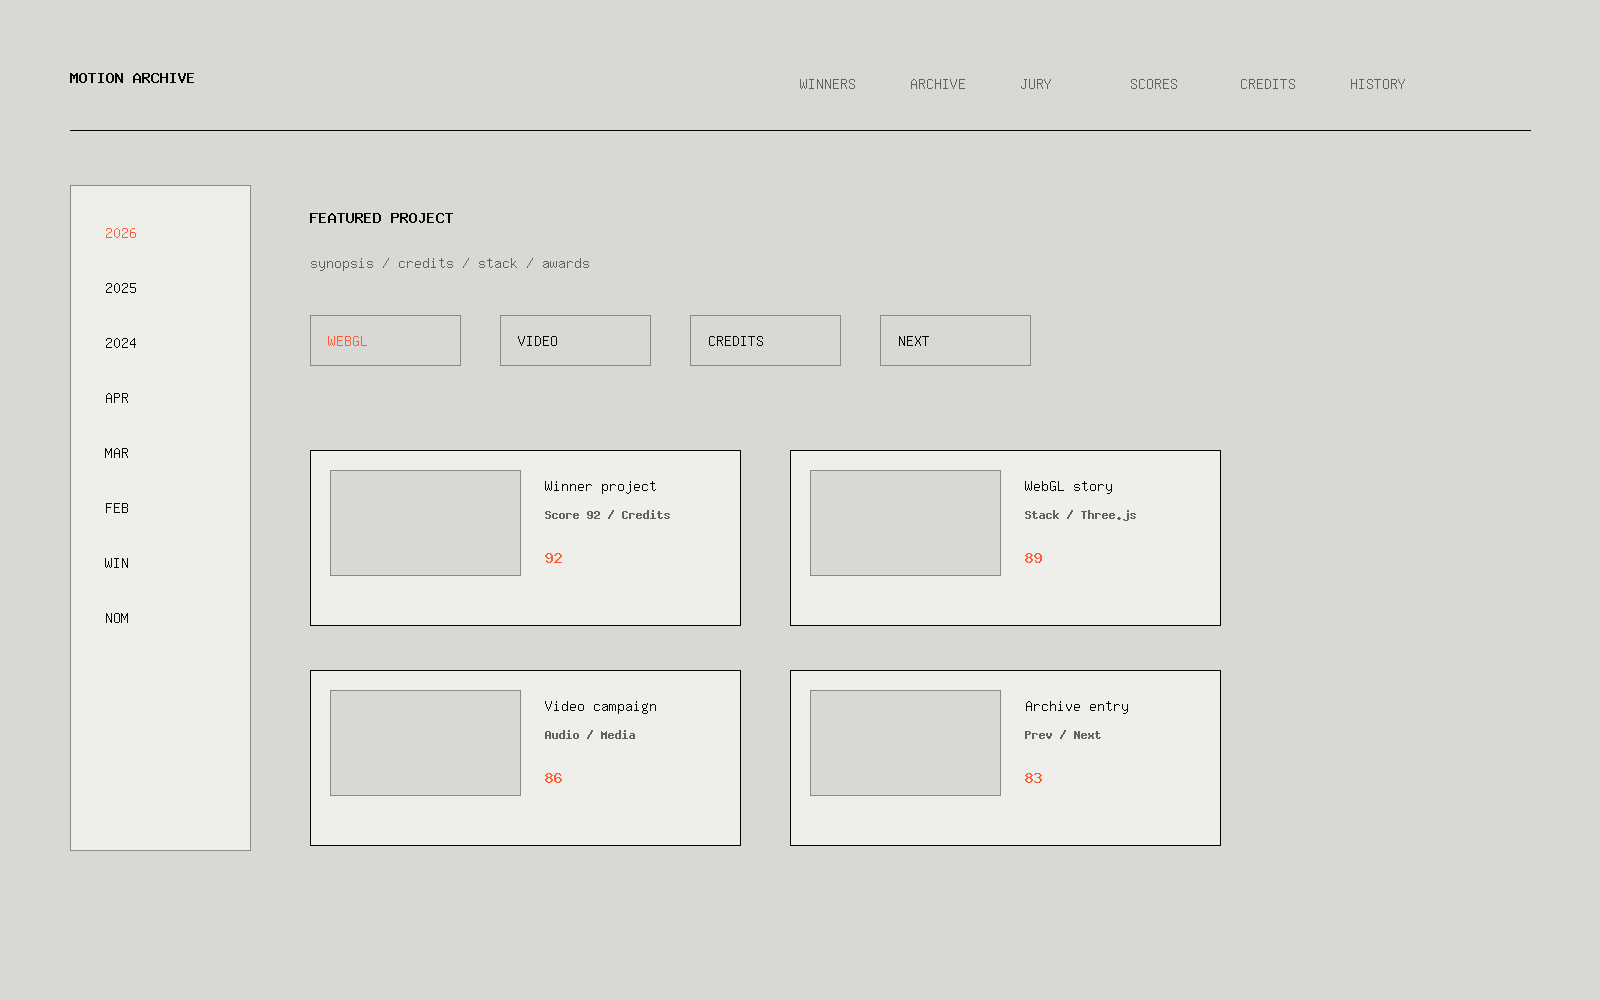1600x1000 pixels.
Task: Click the NEXT button
Action: (x=955, y=341)
